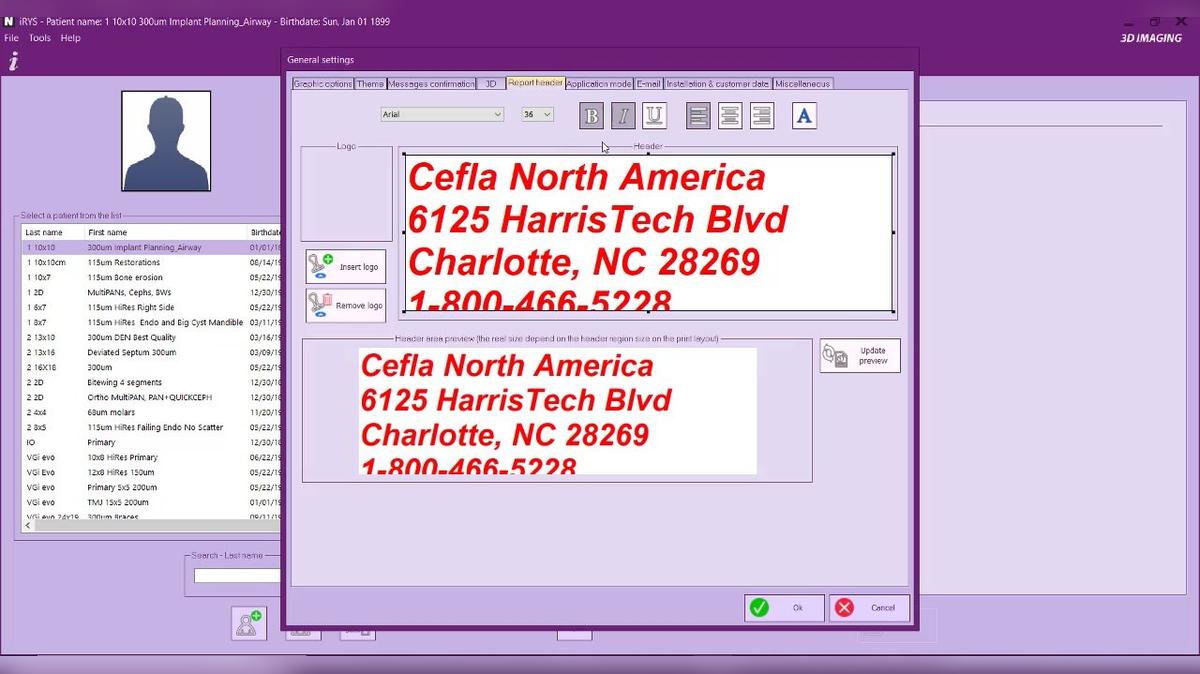Viewport: 1200px width, 674px height.
Task: Switch to the Theme tab
Action: pyautogui.click(x=370, y=84)
